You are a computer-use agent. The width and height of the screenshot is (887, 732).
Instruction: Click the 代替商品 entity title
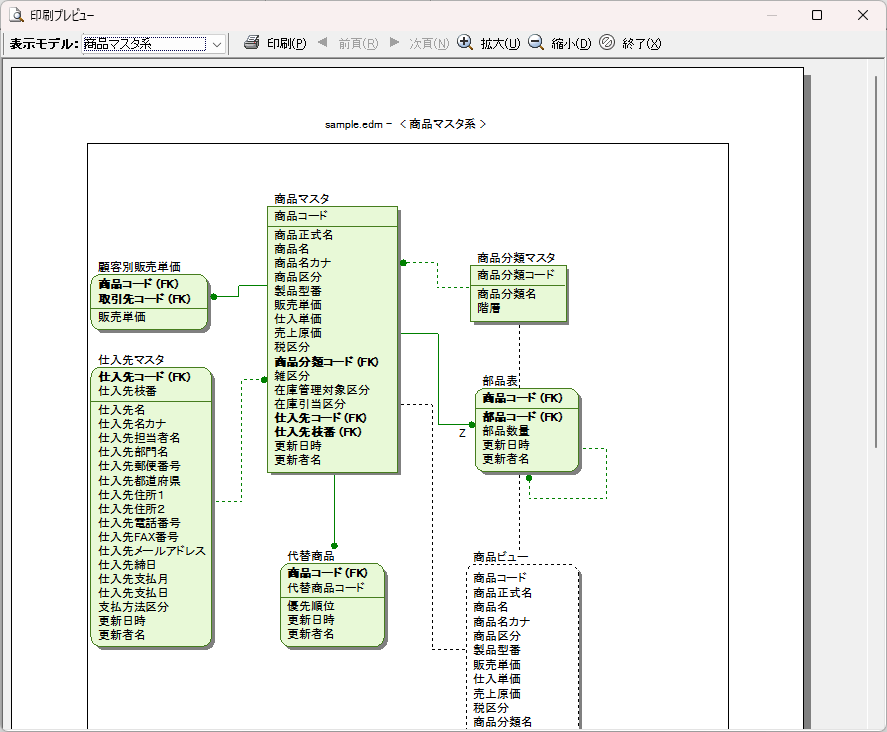click(x=311, y=556)
